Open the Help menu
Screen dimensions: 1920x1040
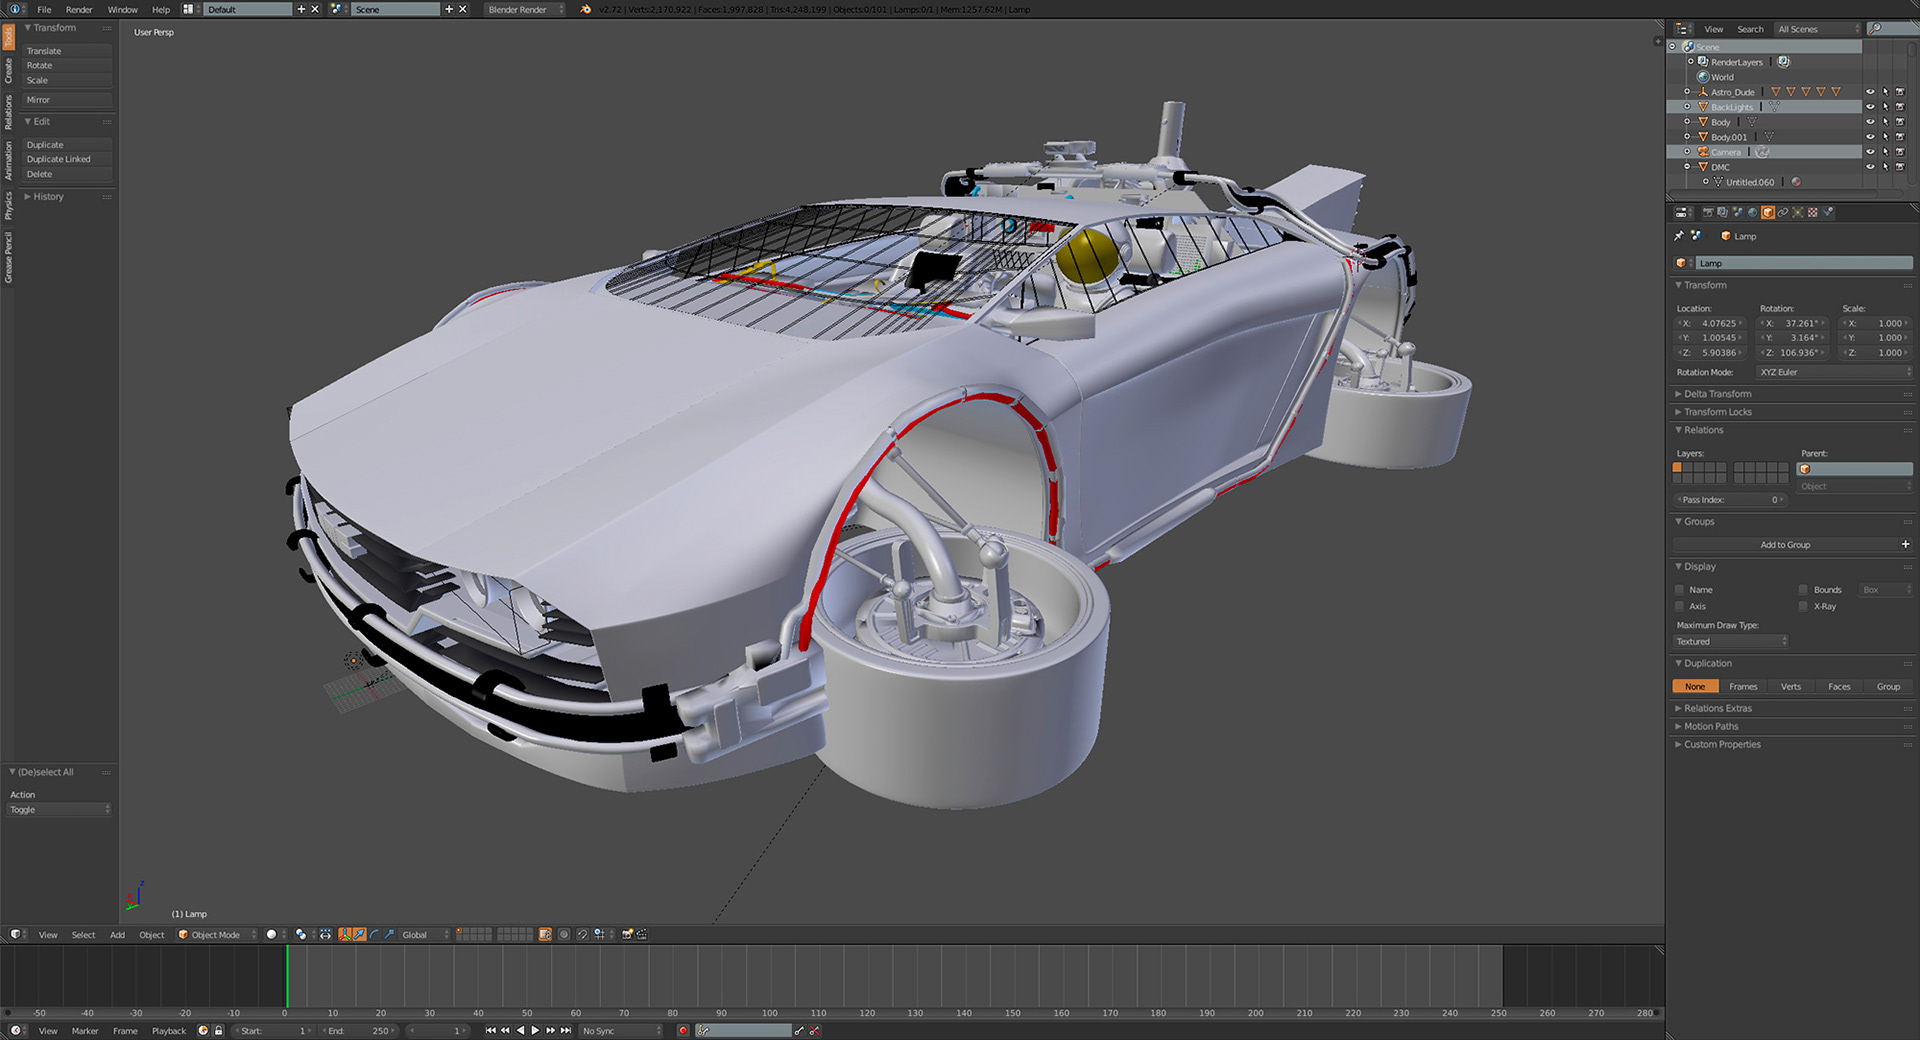tap(161, 9)
